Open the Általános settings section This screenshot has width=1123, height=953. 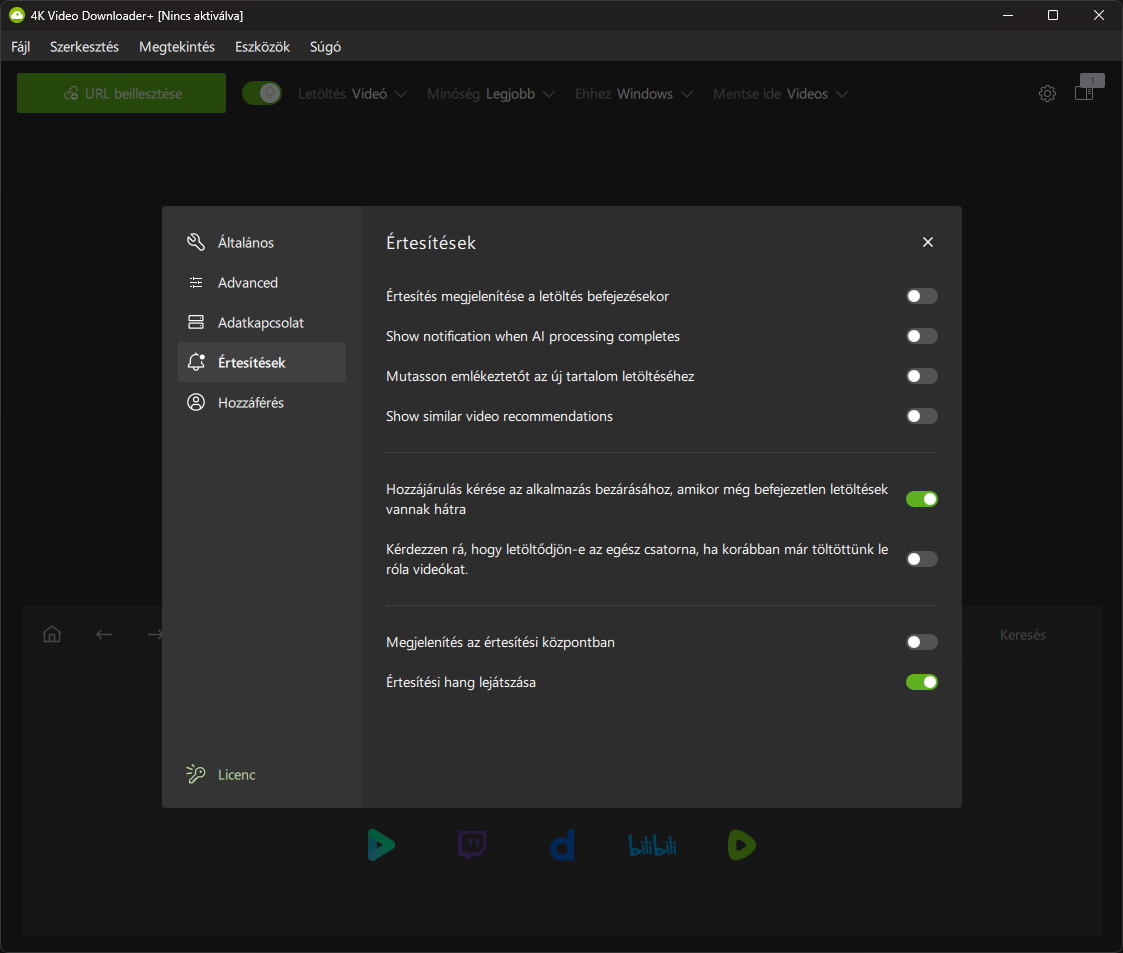pos(261,243)
